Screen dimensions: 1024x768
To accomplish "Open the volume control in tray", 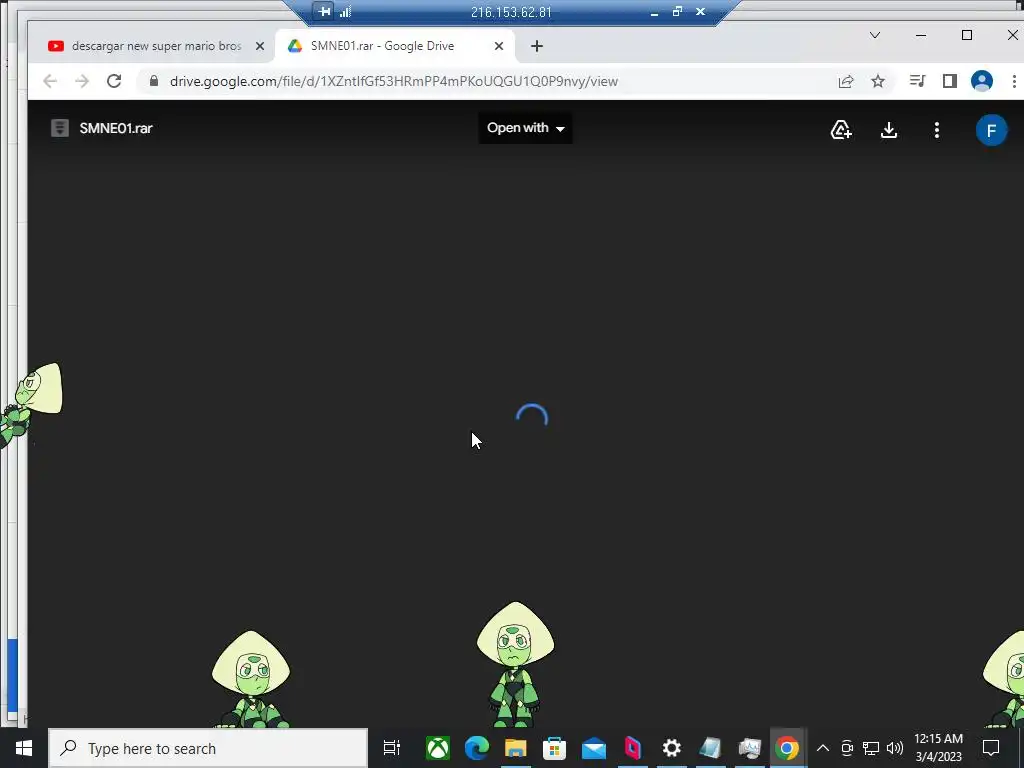I will tap(895, 748).
